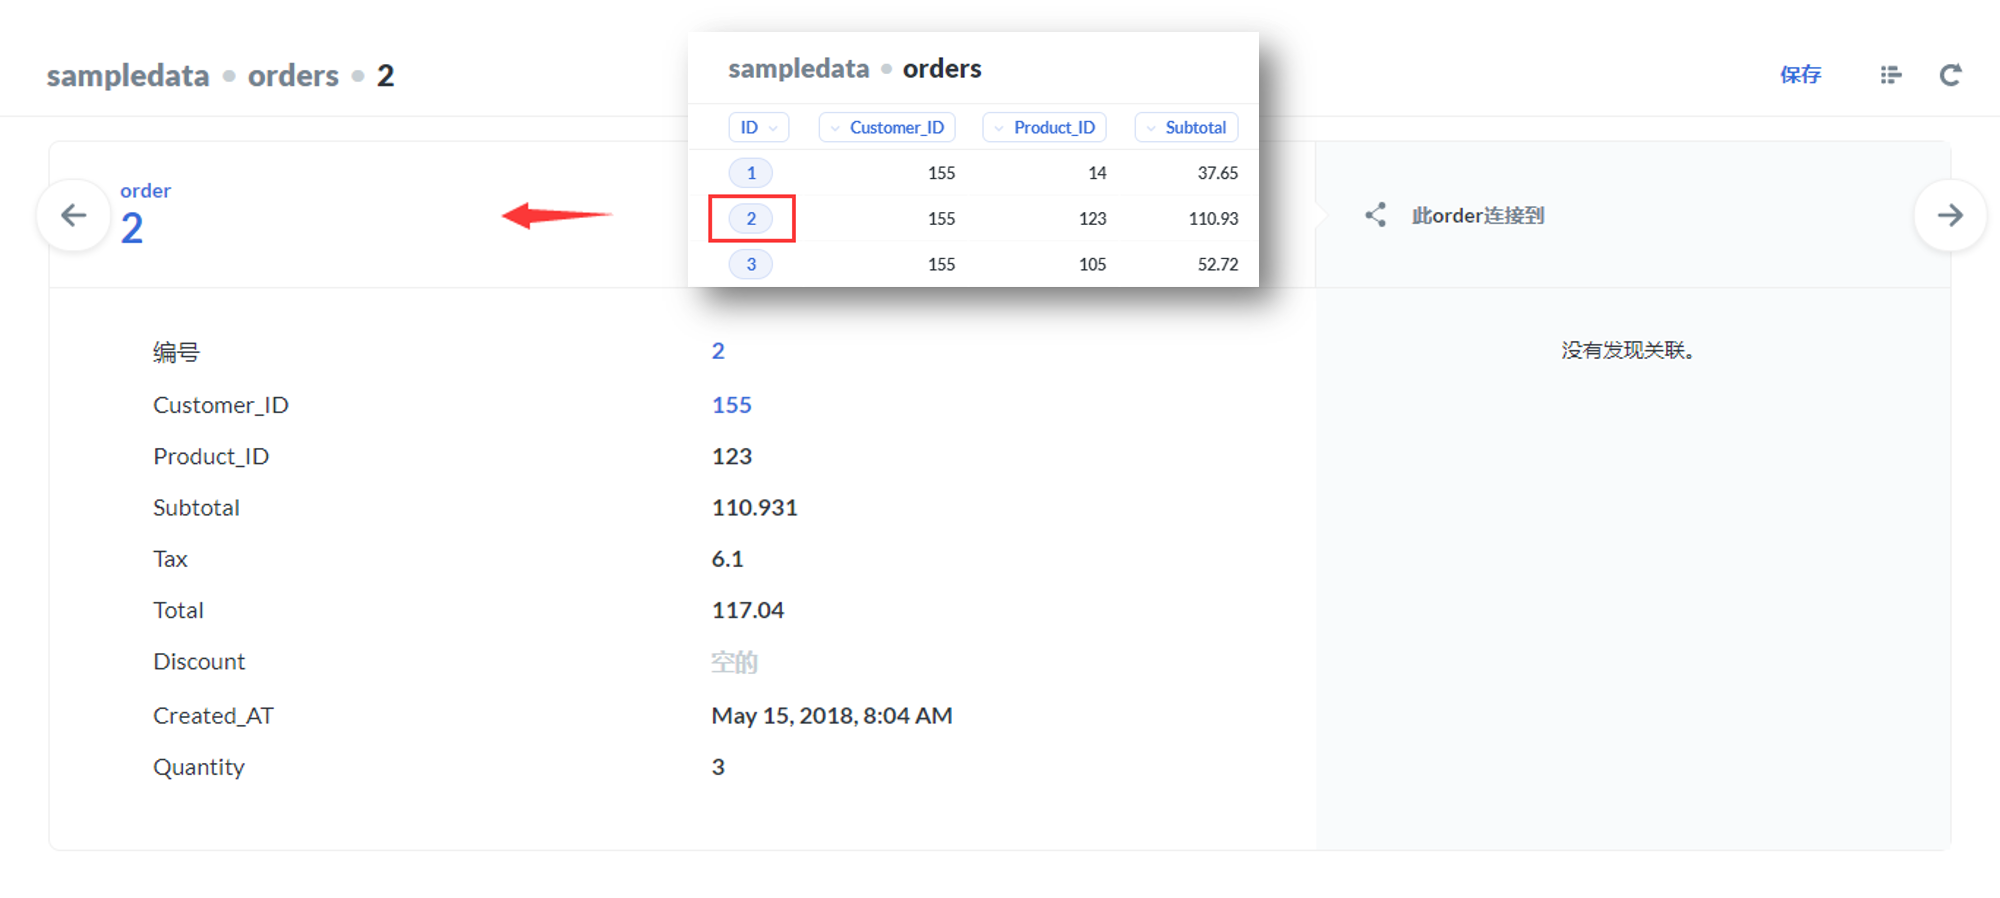The height and width of the screenshot is (898, 2000).
Task: Click the large order 2 heading number
Action: point(132,229)
